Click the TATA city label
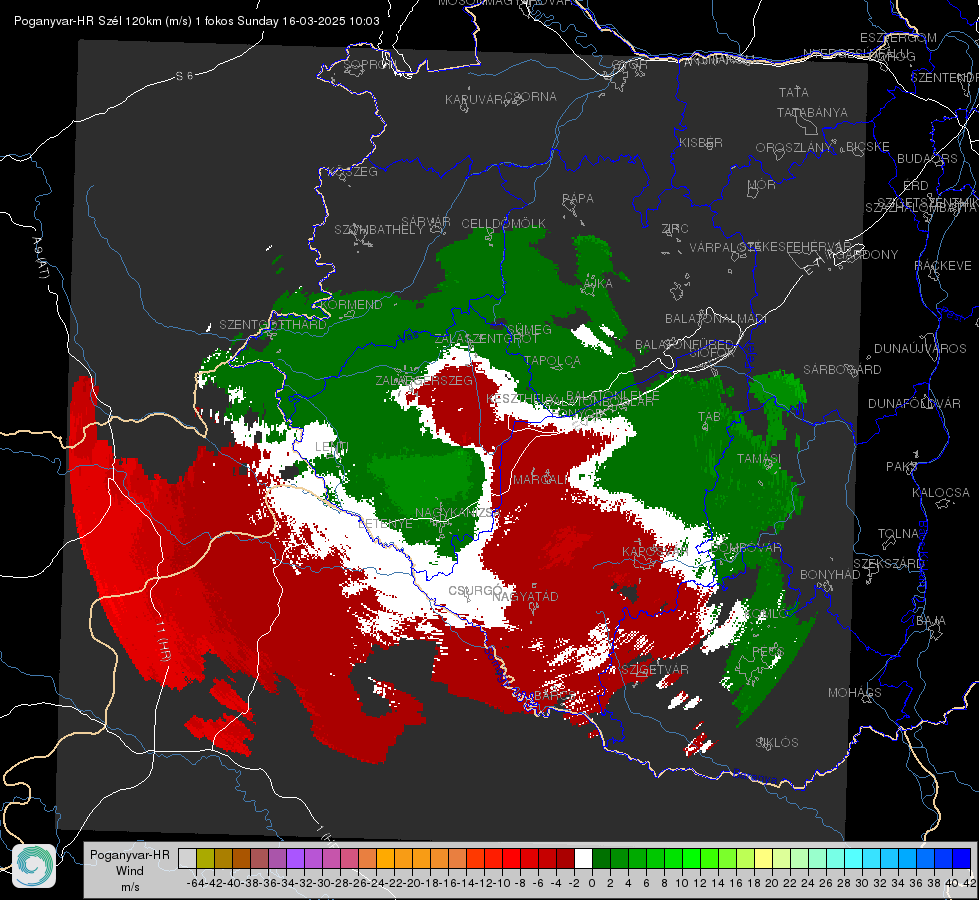Viewport: 979px width, 900px height. (x=794, y=92)
